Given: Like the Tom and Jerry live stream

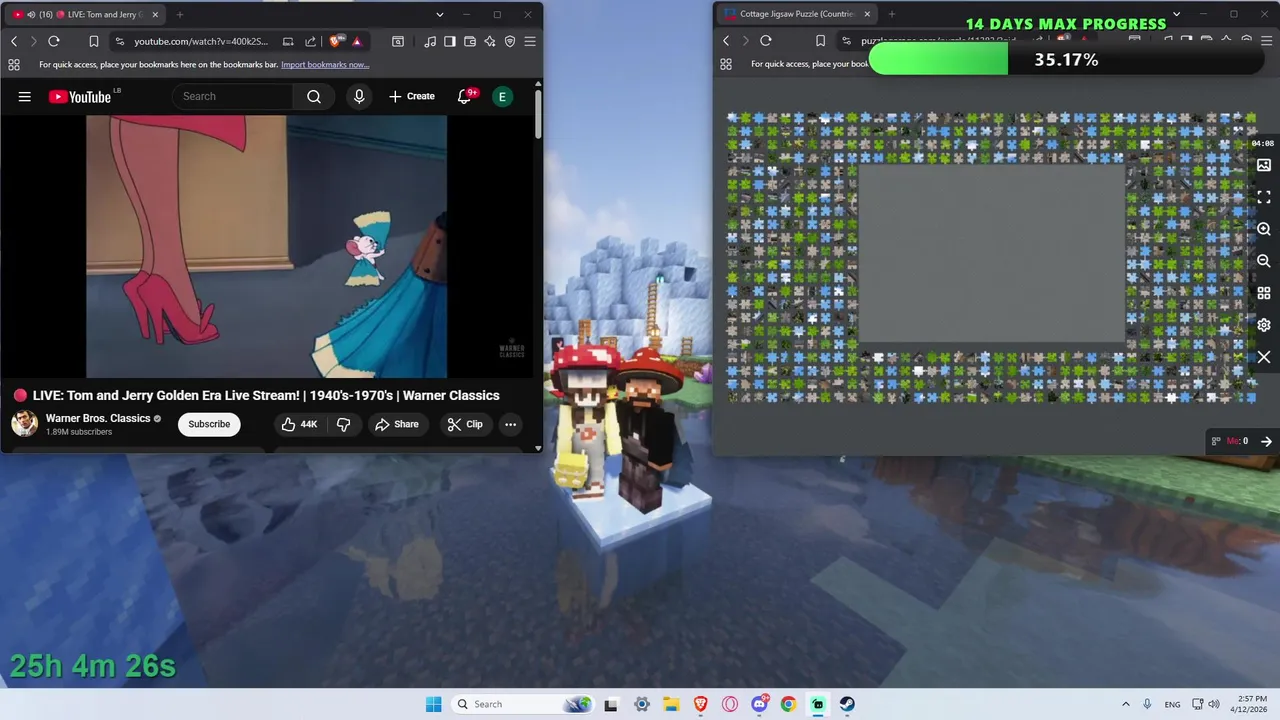Looking at the screenshot, I should pos(299,424).
